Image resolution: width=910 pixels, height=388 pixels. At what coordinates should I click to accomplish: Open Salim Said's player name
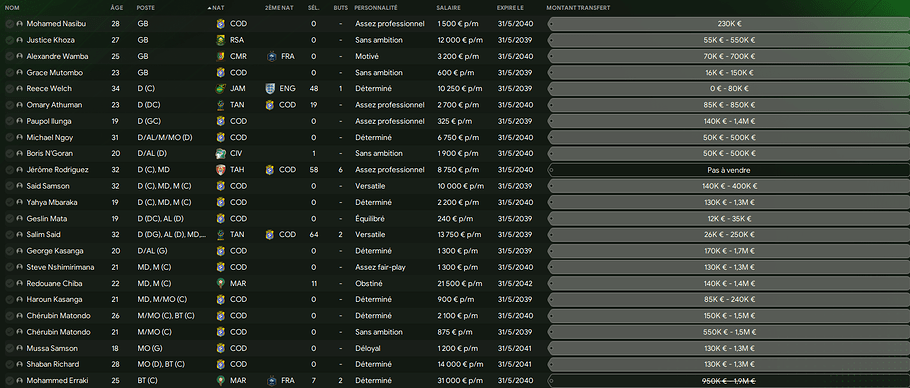click(x=44, y=235)
